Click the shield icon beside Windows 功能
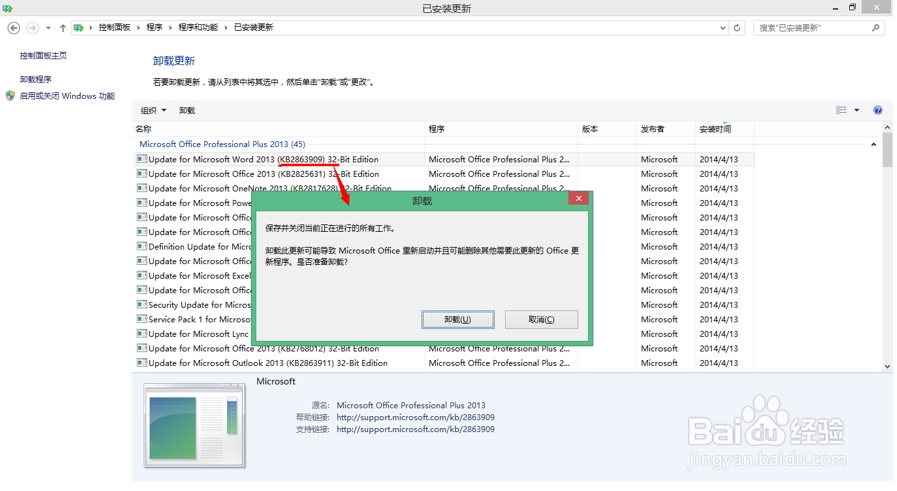 tap(10, 96)
